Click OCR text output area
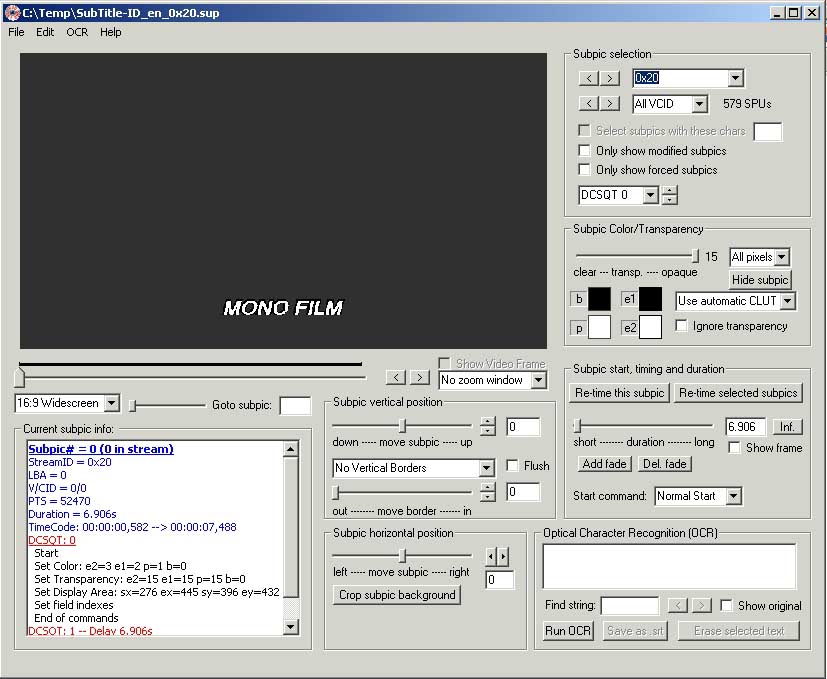 point(669,566)
